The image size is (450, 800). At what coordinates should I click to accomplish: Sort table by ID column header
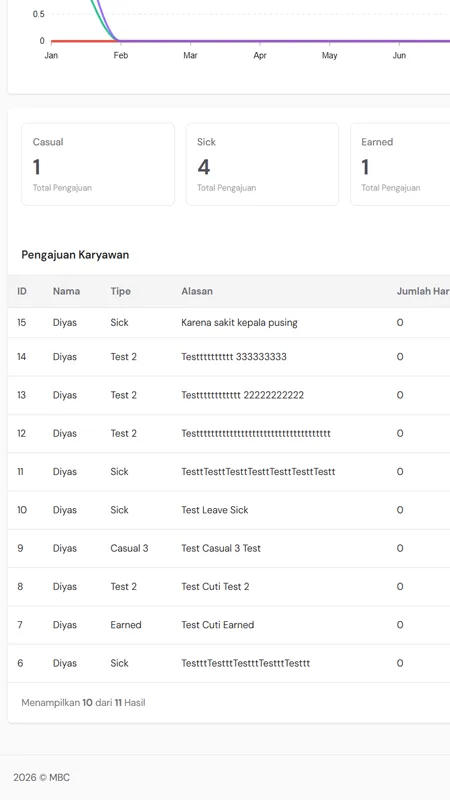point(22,291)
